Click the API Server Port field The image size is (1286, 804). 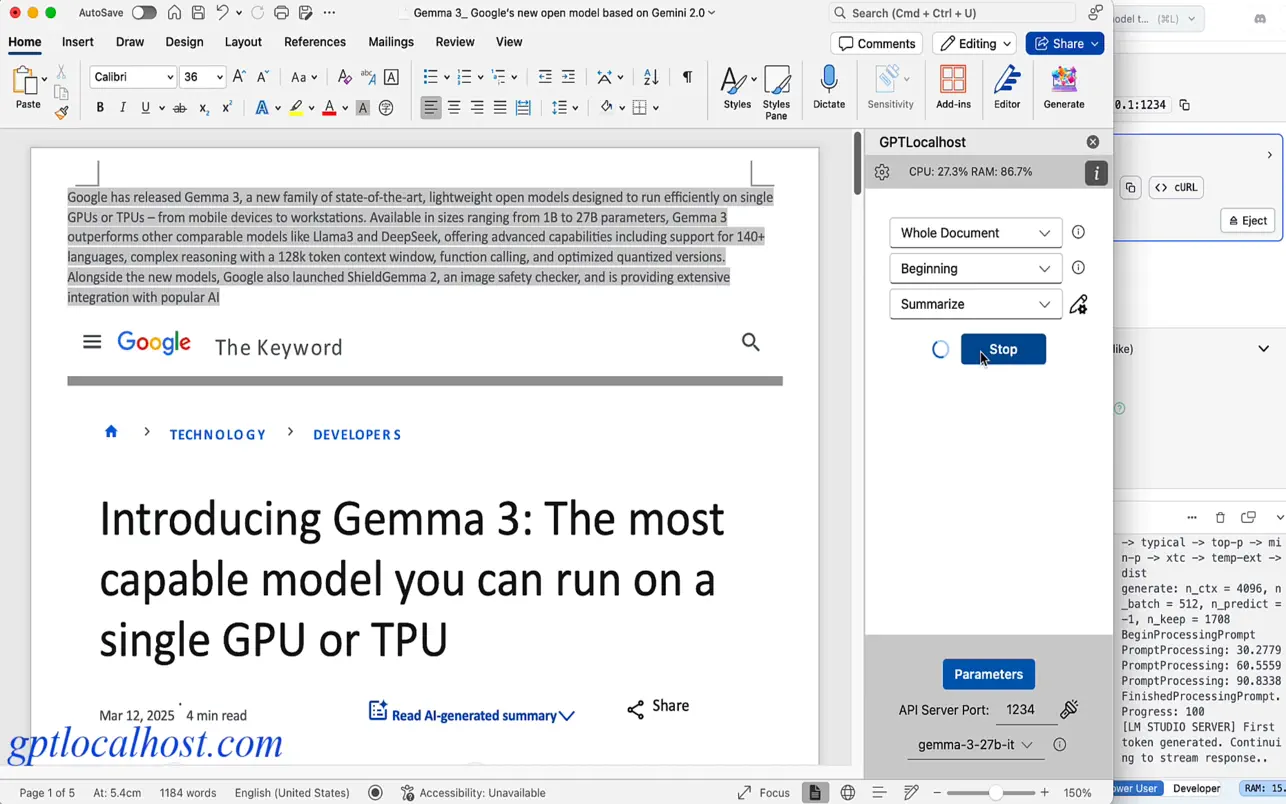(x=1021, y=710)
